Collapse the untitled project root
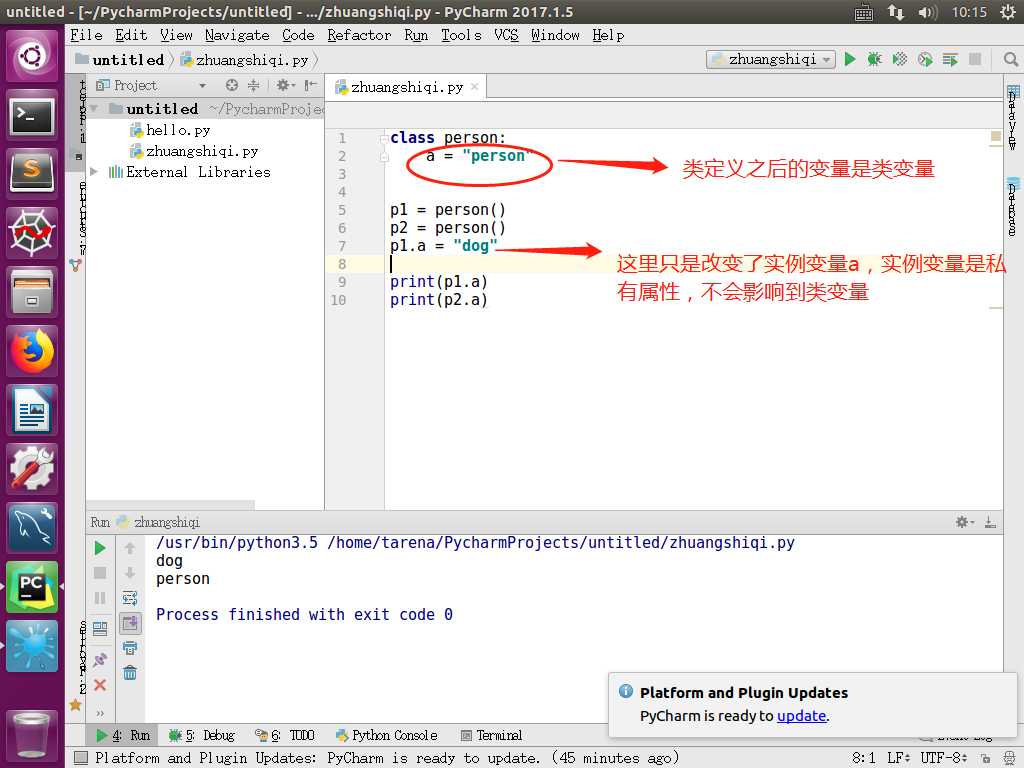This screenshot has height=768, width=1024. coord(95,108)
